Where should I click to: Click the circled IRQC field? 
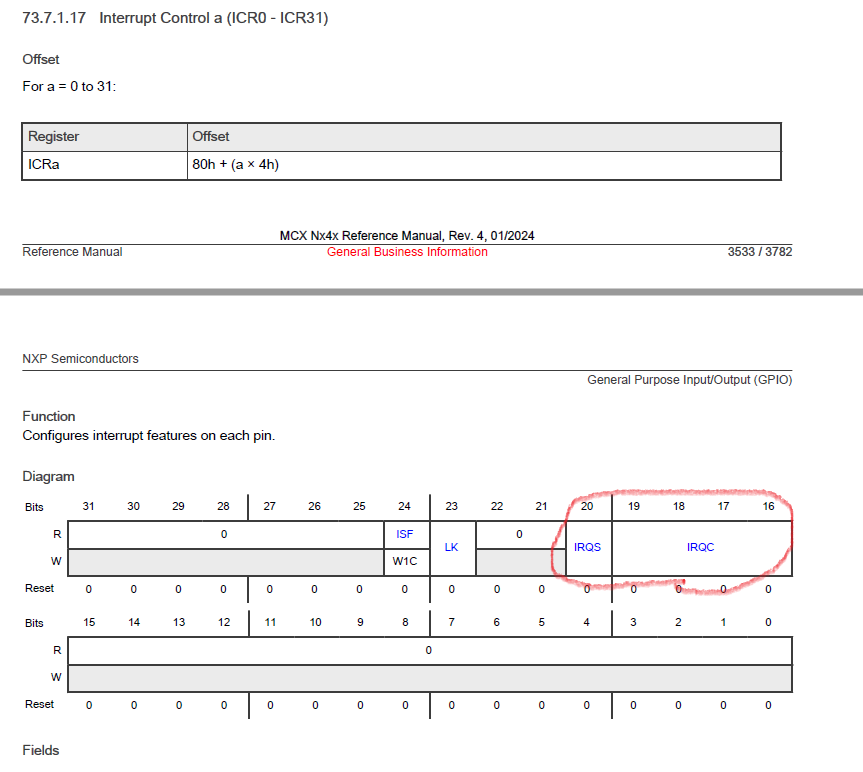699,547
